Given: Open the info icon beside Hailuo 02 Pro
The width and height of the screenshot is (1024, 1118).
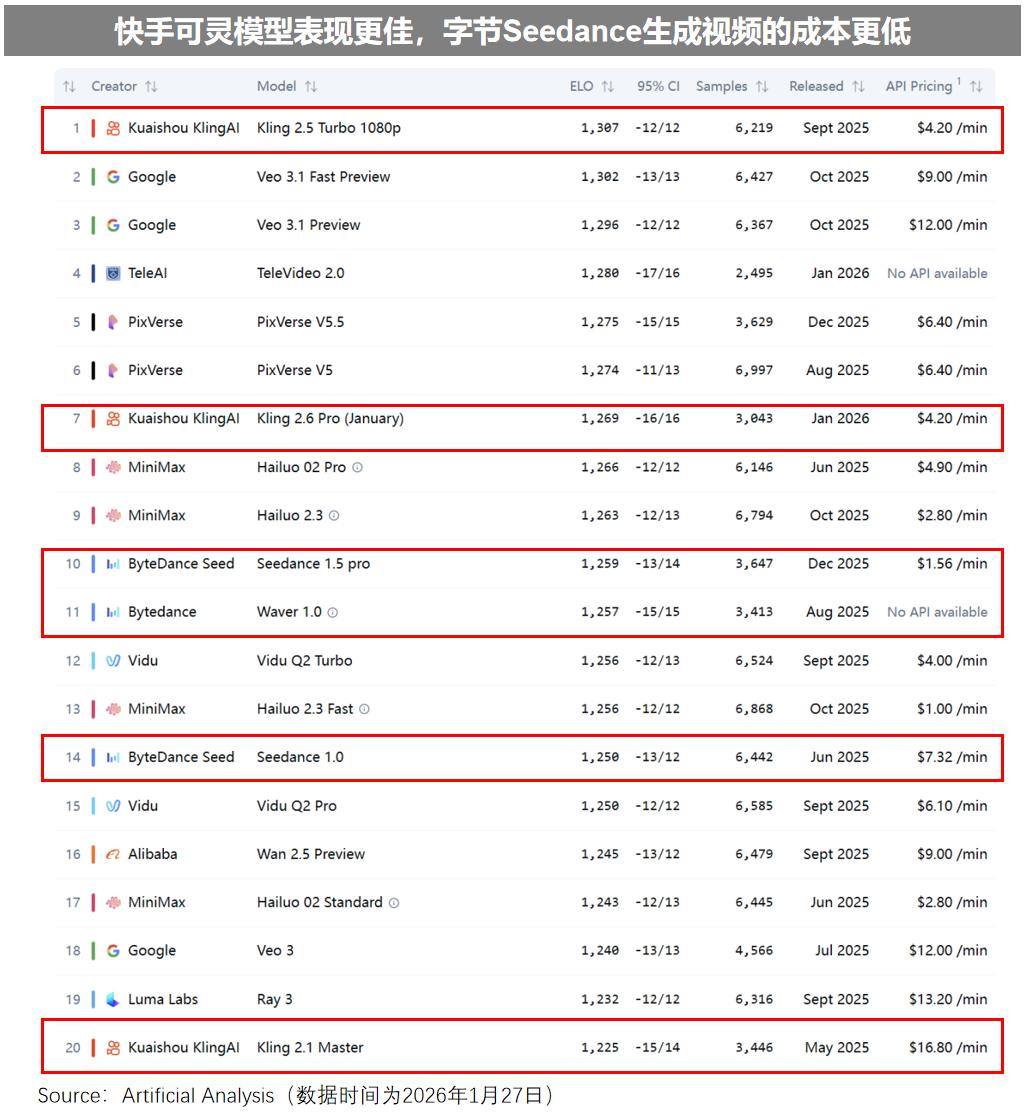Looking at the screenshot, I should [358, 467].
